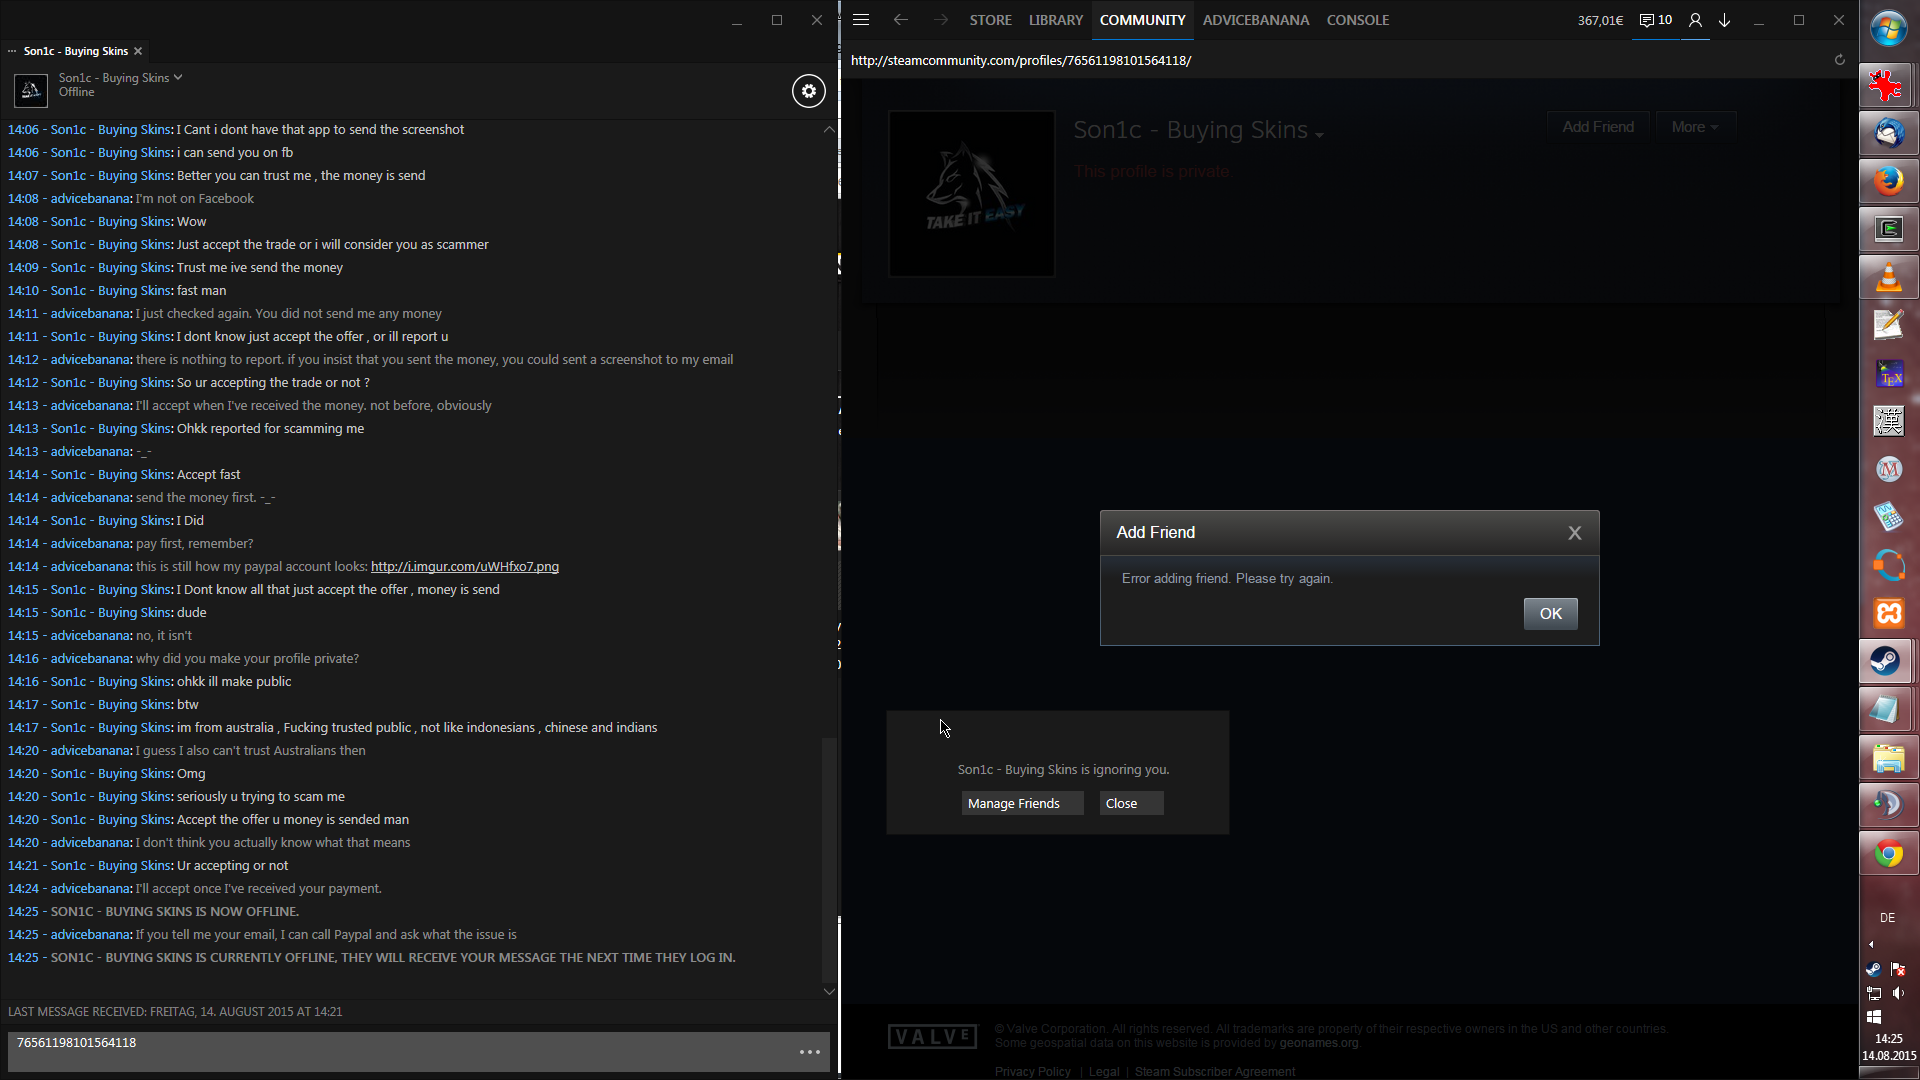Open Google Chrome from the taskbar
This screenshot has width=1920, height=1080.
pyautogui.click(x=1888, y=854)
